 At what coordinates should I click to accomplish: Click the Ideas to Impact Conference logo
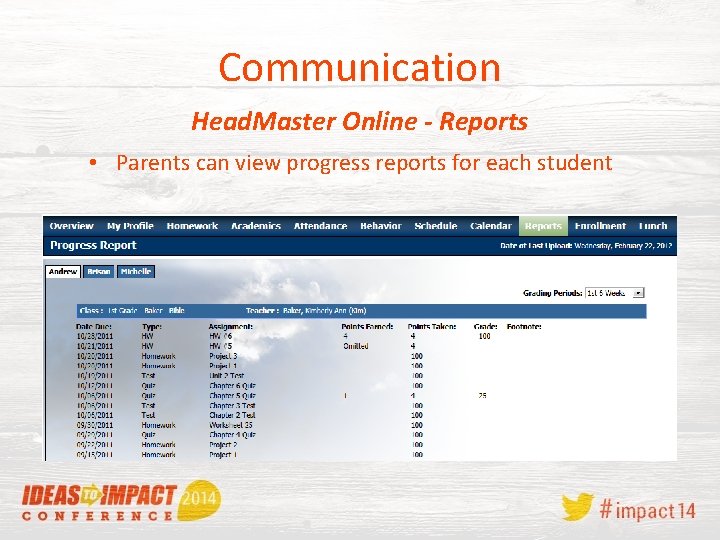(x=121, y=501)
